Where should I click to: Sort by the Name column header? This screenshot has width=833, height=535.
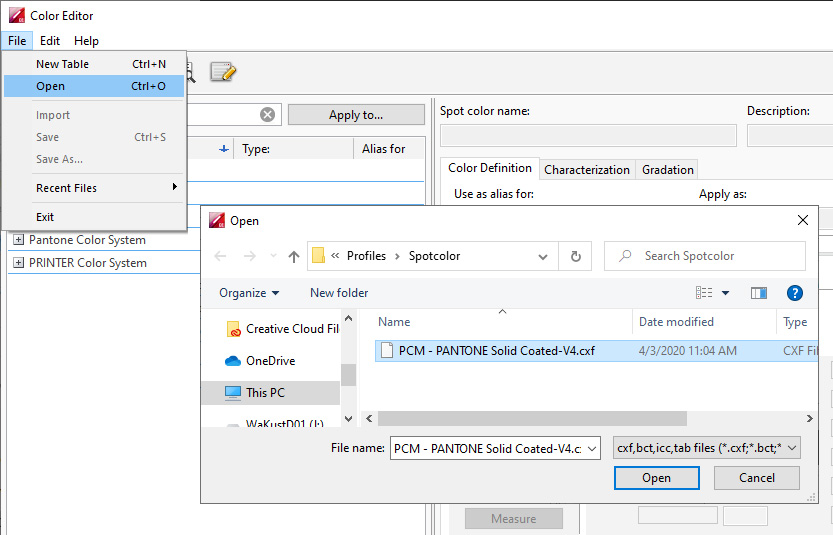(394, 322)
